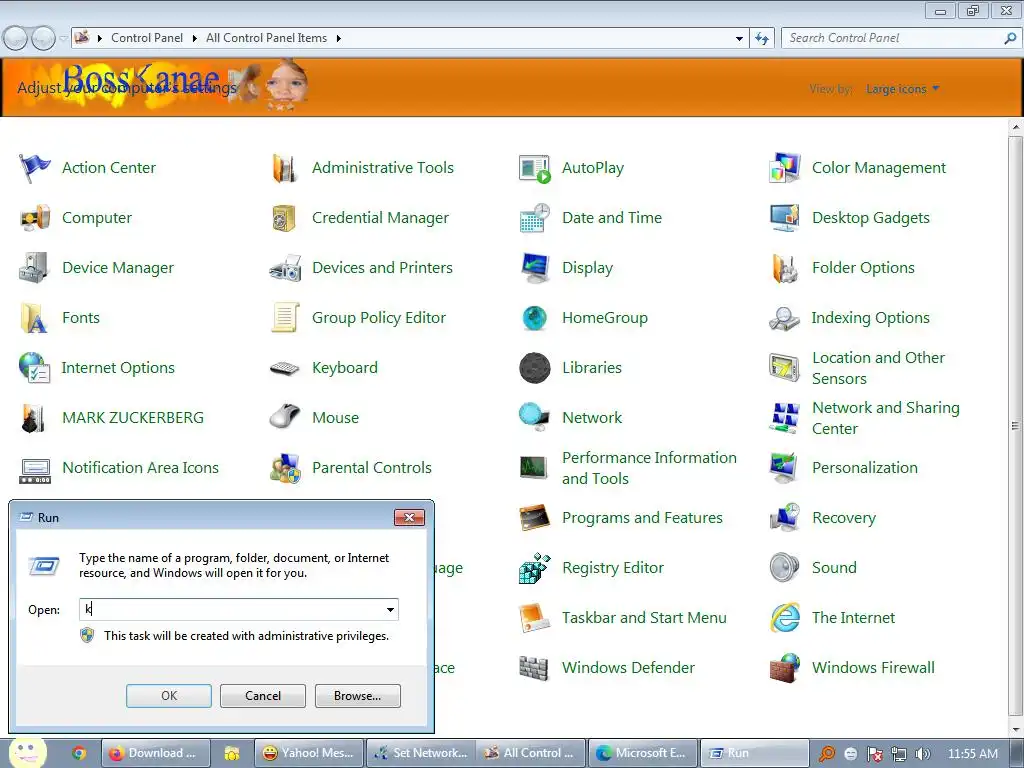Open the Windows Defender wall icon
The image size is (1024, 768).
point(534,668)
